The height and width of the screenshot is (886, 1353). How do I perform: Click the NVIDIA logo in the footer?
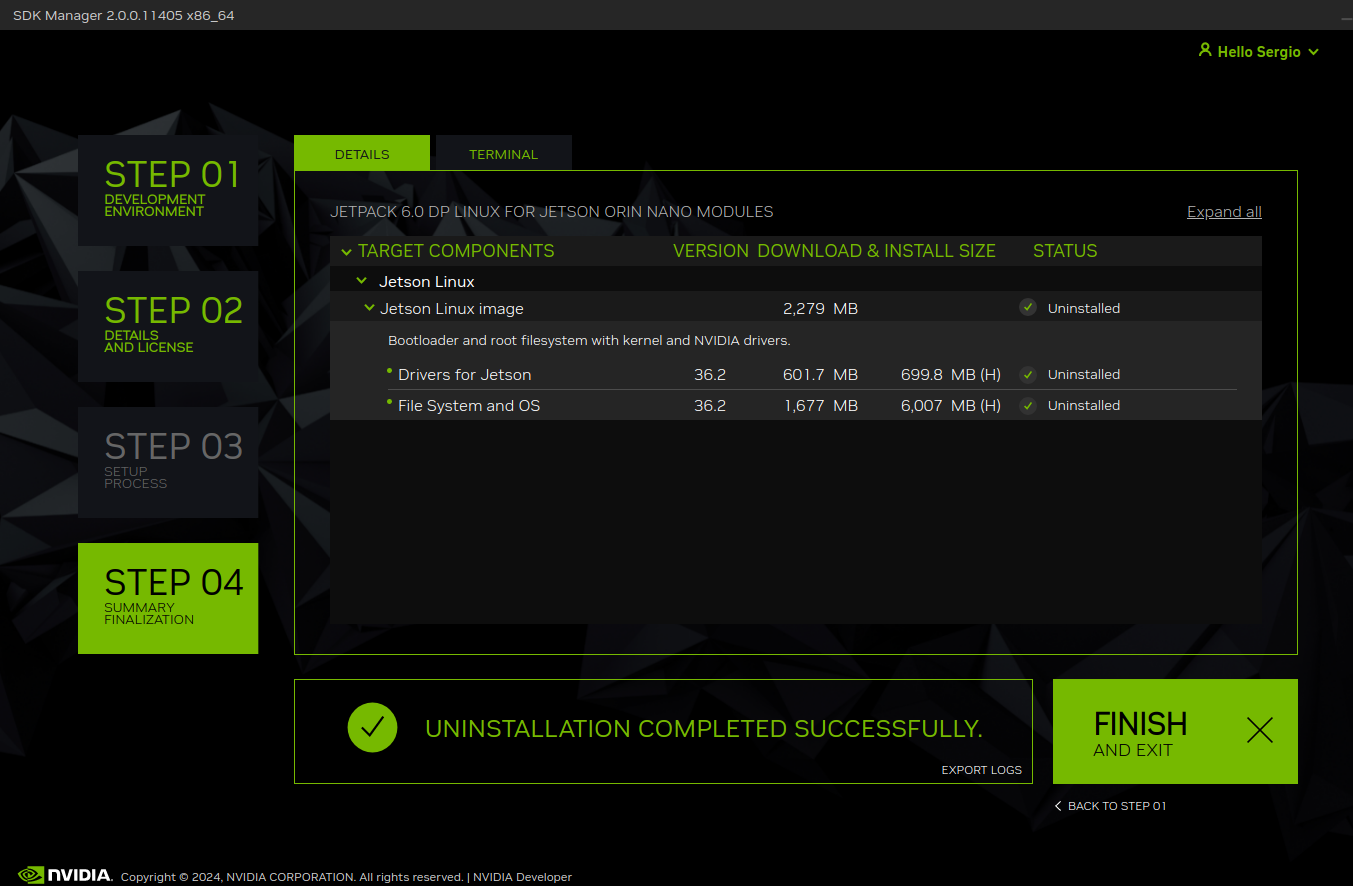[x=65, y=875]
